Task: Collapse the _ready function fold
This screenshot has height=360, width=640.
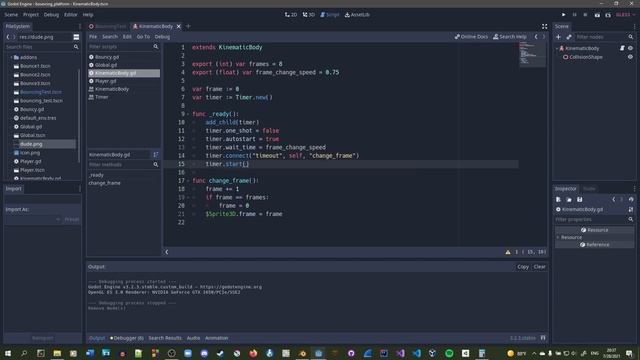Action: tap(188, 114)
